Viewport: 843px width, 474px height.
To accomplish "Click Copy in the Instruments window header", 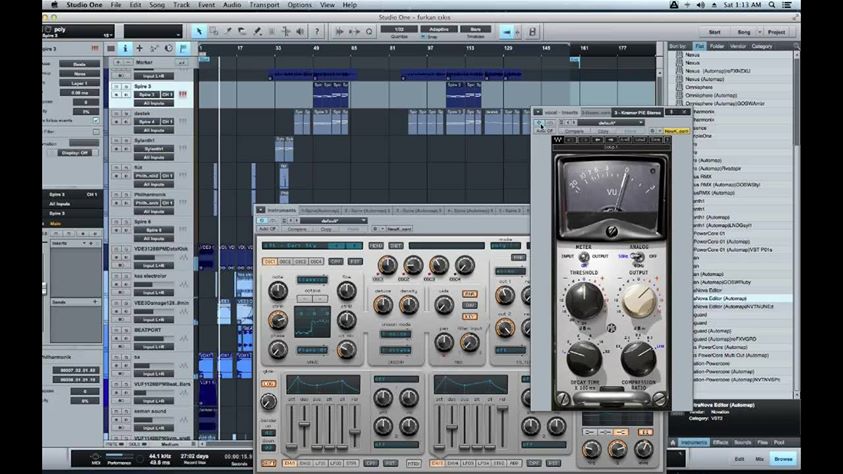I will [x=326, y=229].
